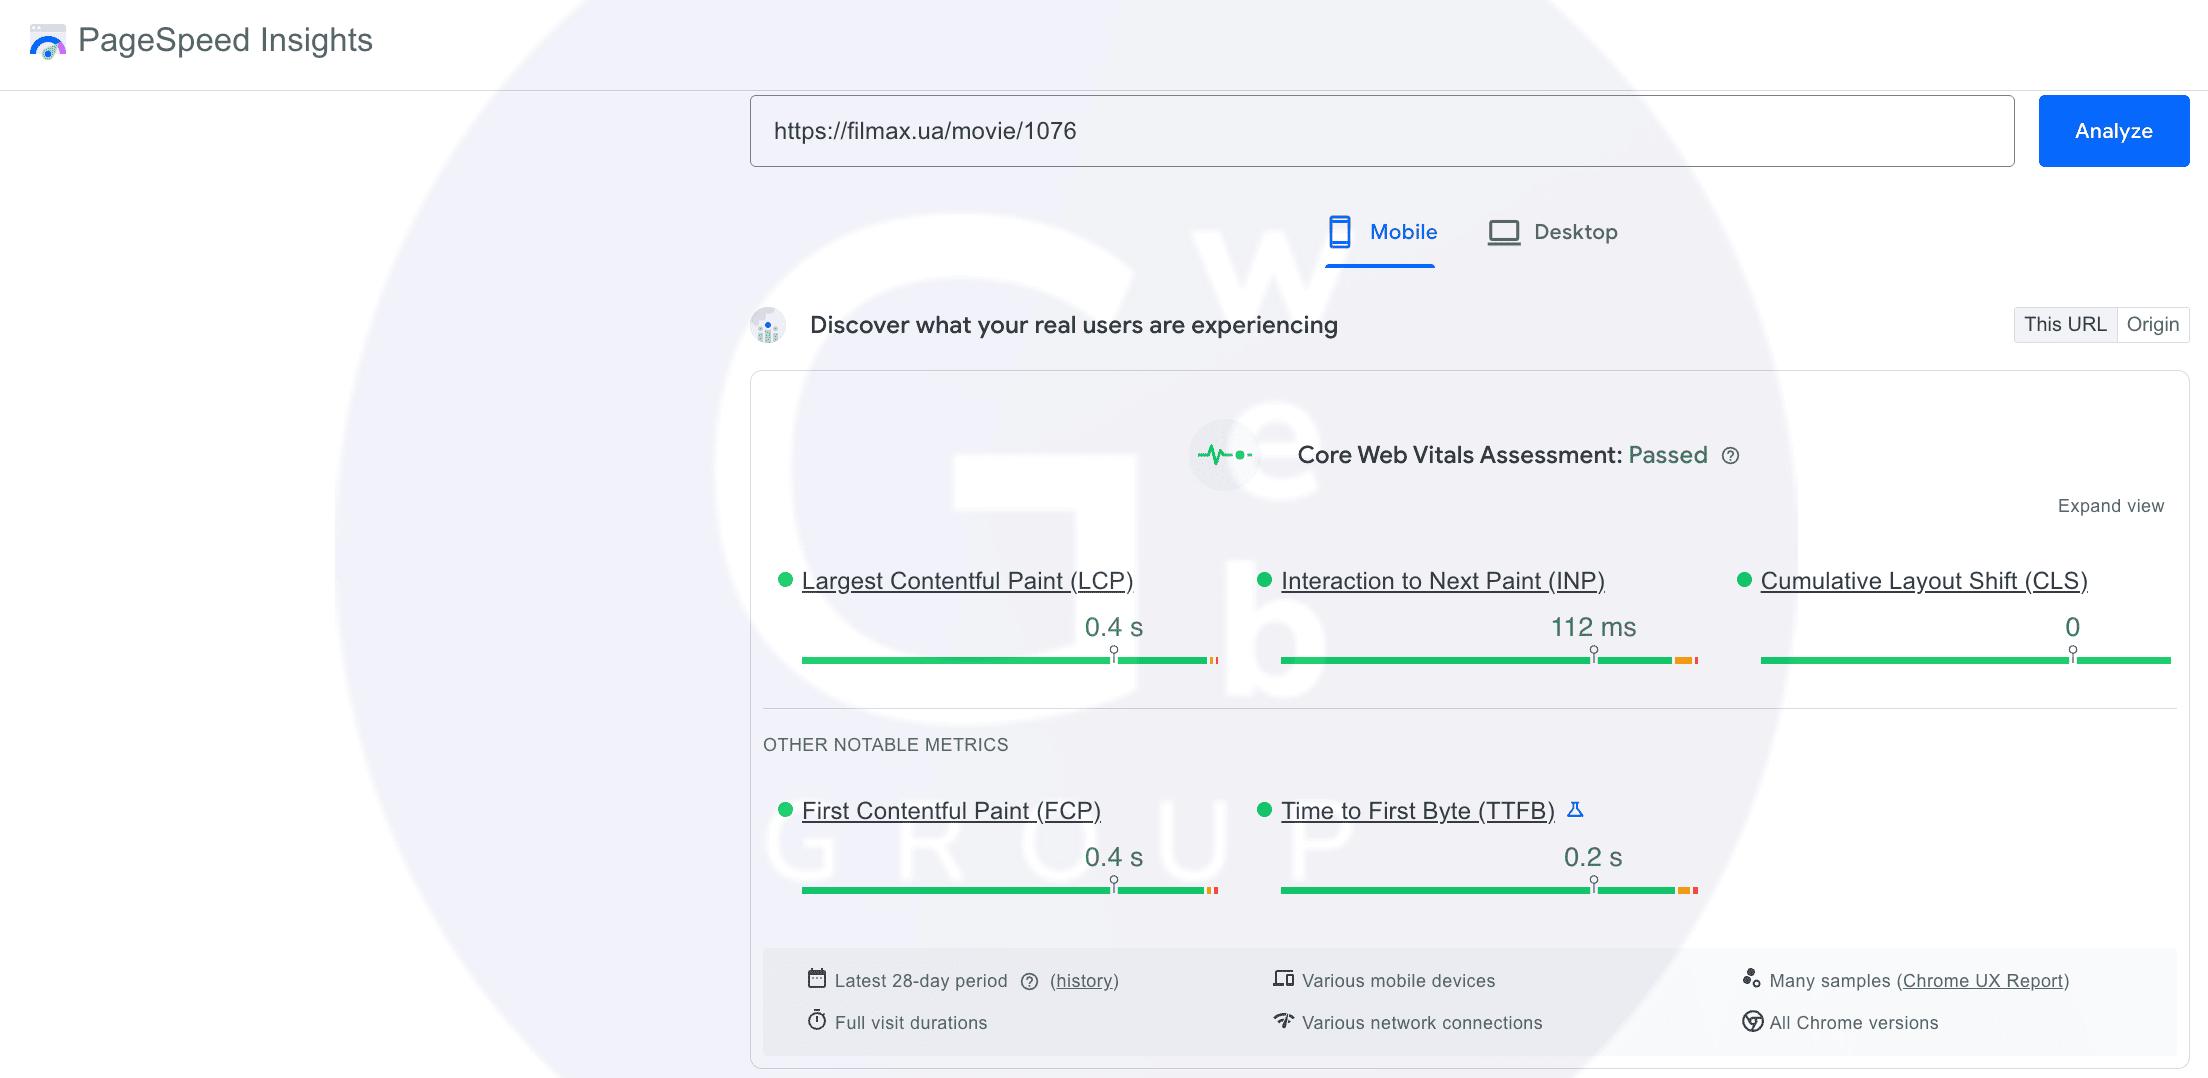Click the PageSpeed Insights logo icon
The height and width of the screenshot is (1078, 2208).
click(x=47, y=42)
